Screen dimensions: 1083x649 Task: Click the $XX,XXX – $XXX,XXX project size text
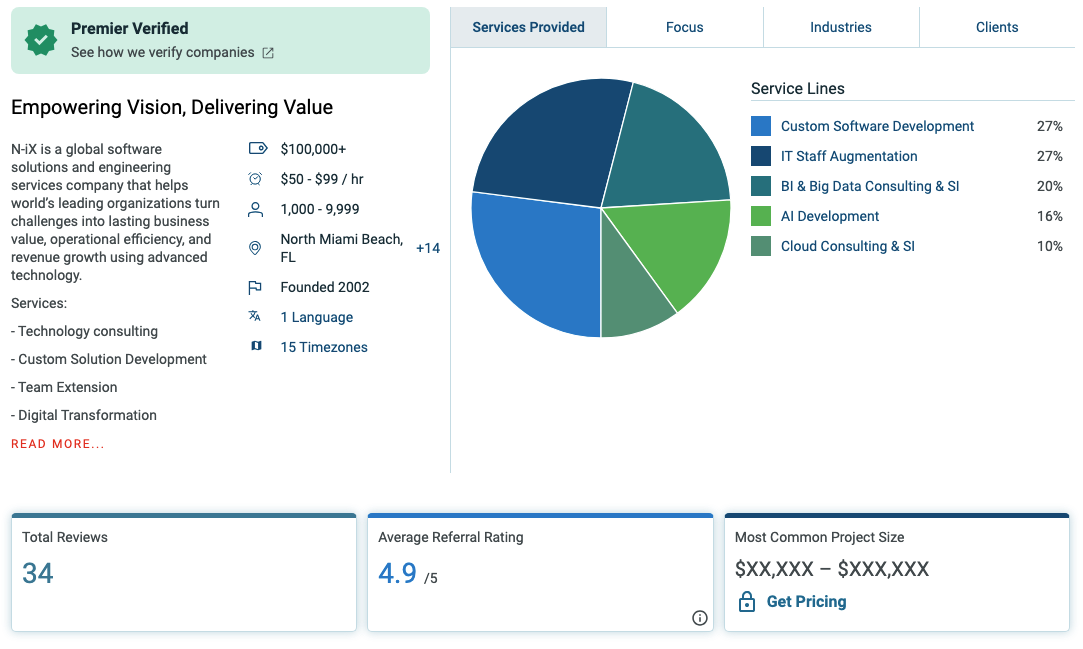[x=832, y=569]
